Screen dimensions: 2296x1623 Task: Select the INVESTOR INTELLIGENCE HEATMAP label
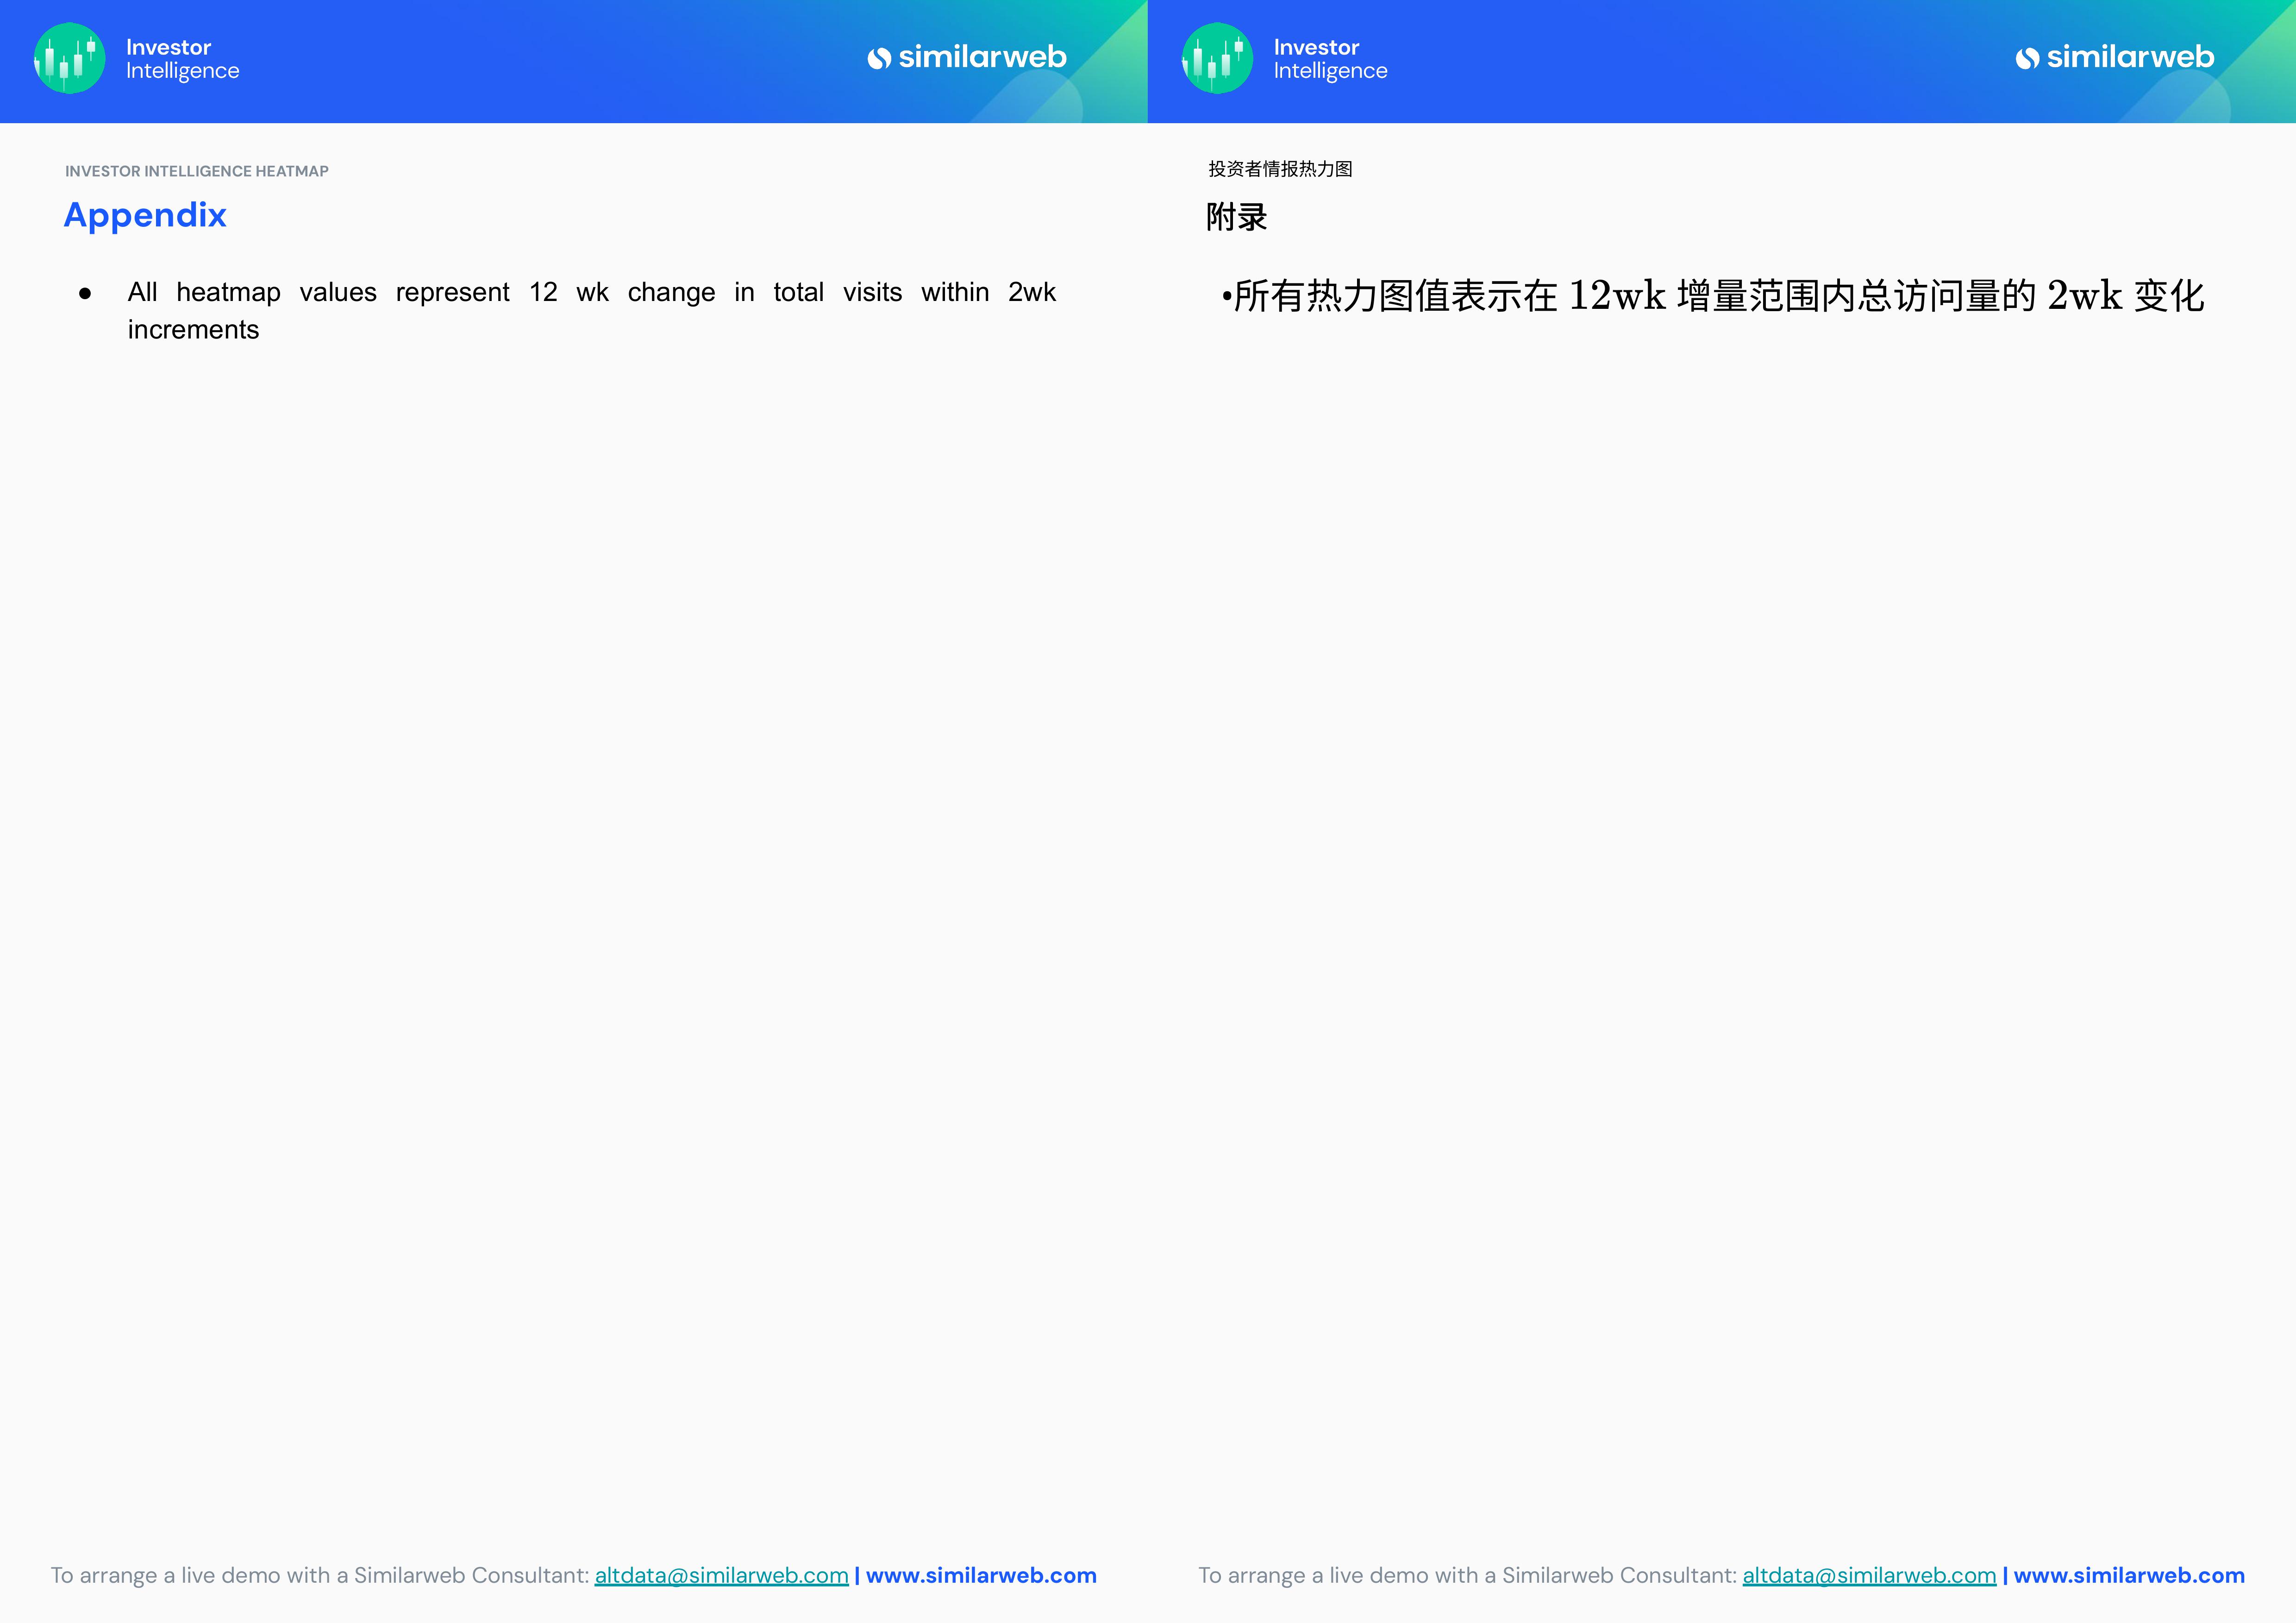click(x=197, y=171)
